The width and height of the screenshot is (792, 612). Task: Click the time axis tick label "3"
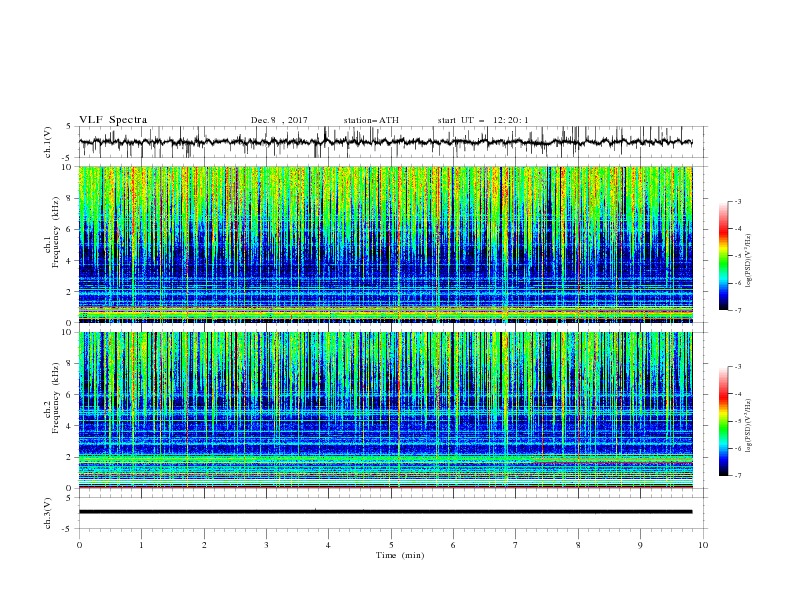pyautogui.click(x=266, y=545)
